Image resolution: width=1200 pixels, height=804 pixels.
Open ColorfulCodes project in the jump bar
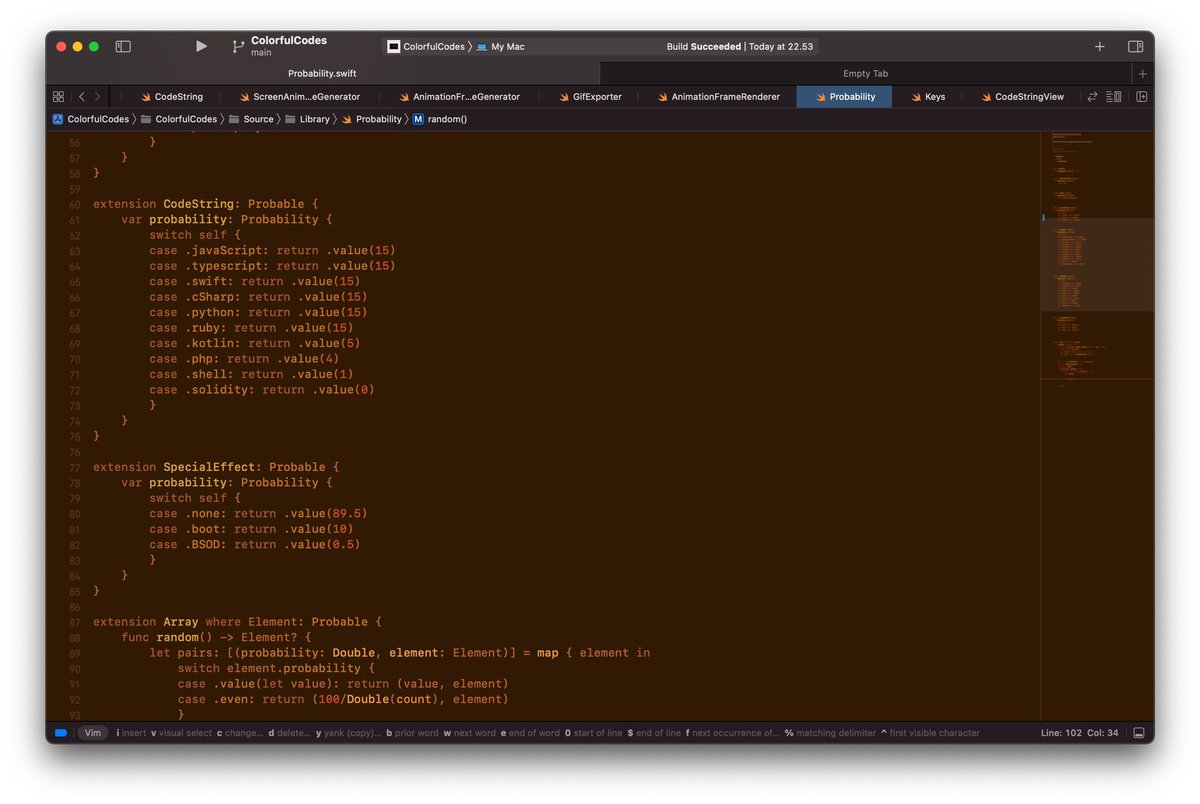[x=90, y=119]
